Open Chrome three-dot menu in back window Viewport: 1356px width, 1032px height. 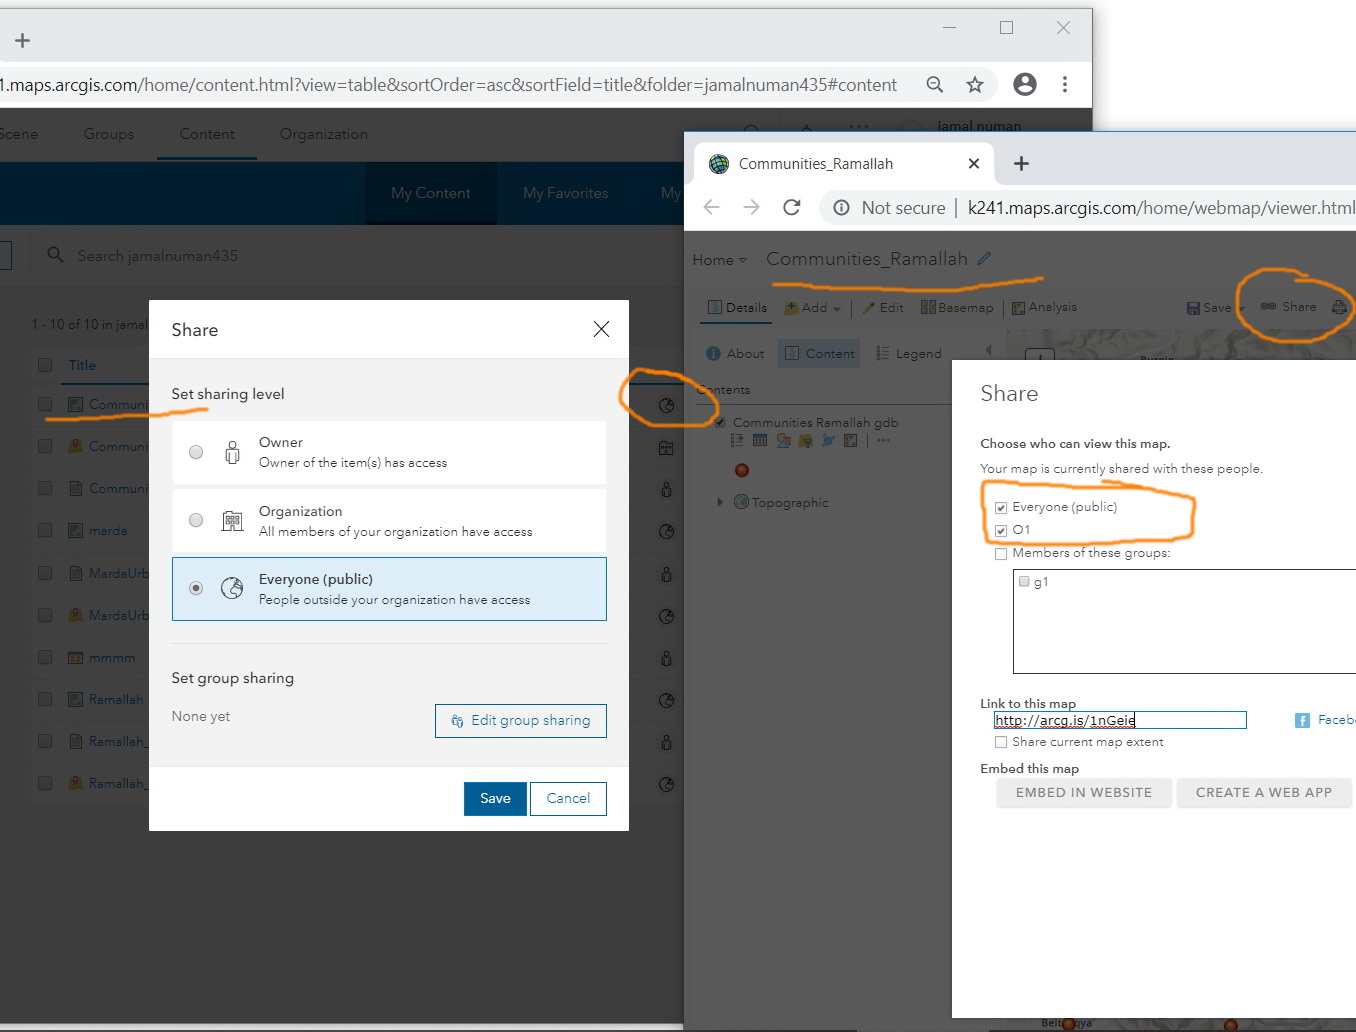[1065, 84]
